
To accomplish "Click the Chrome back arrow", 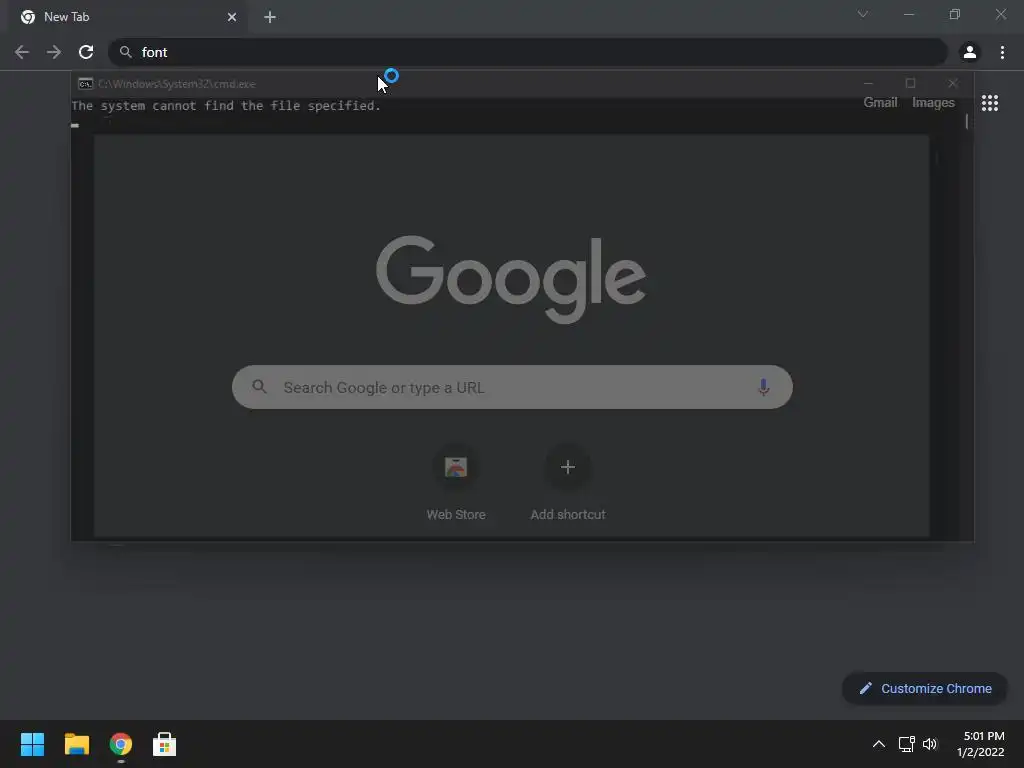I will [22, 52].
